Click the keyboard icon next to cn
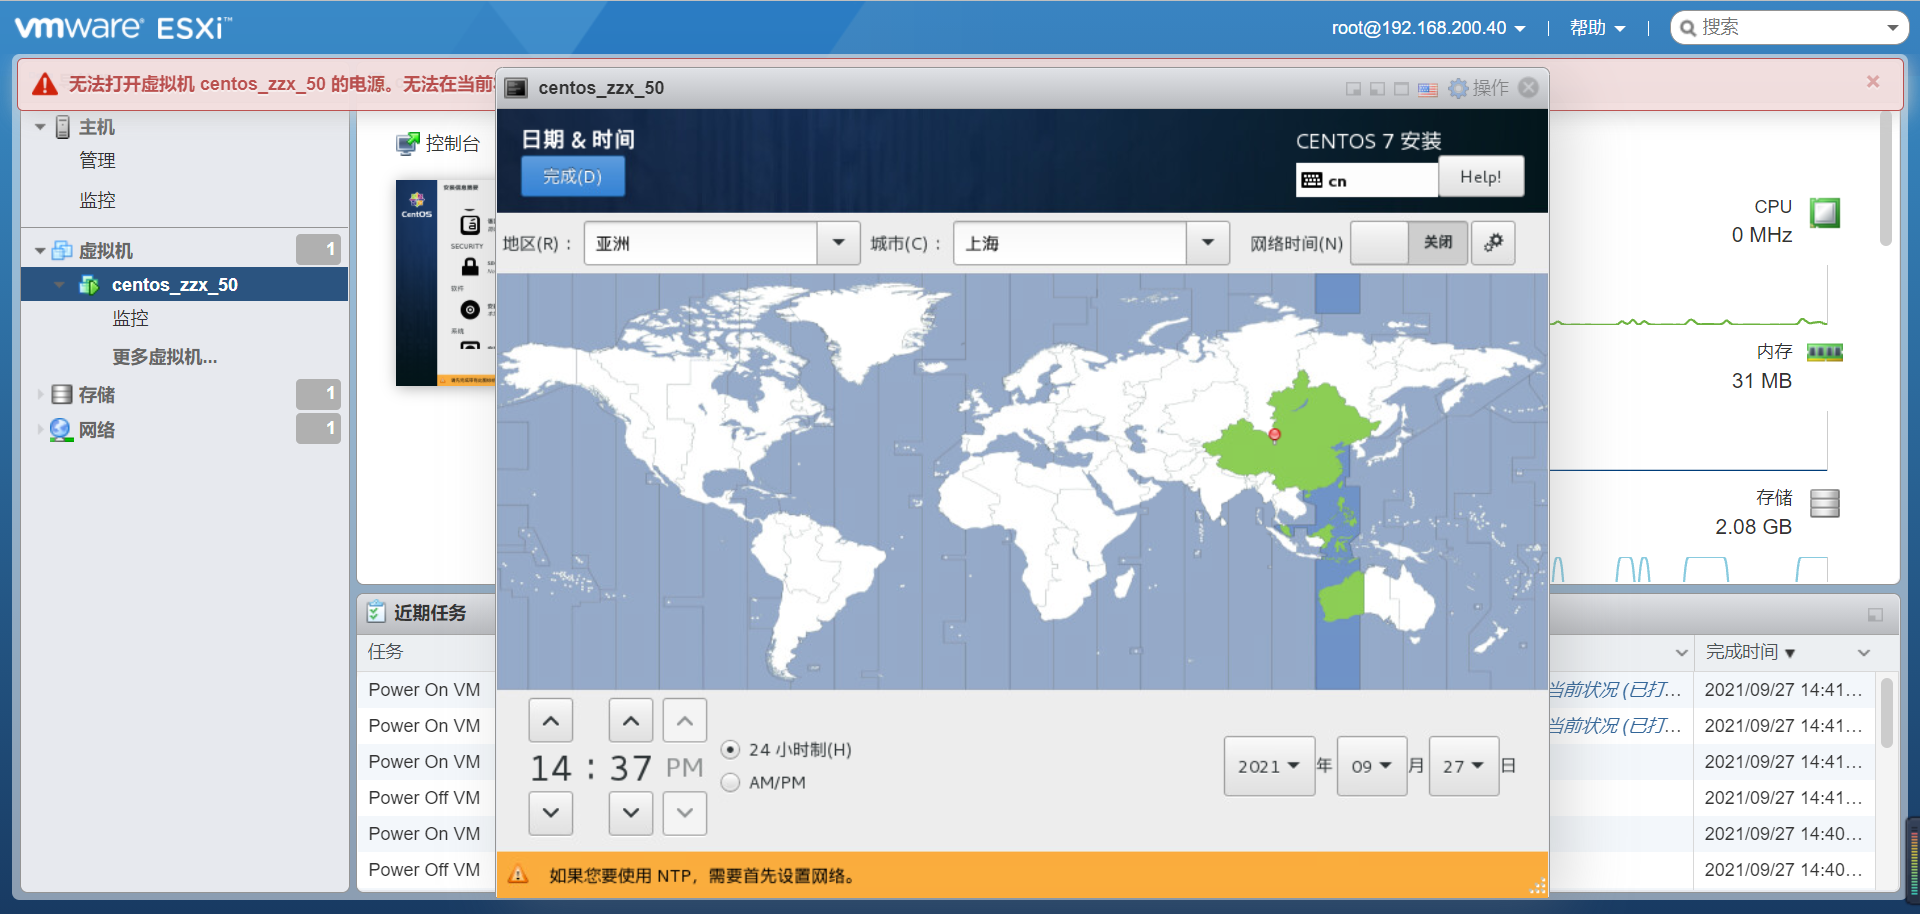Image resolution: width=1920 pixels, height=914 pixels. [x=1312, y=181]
